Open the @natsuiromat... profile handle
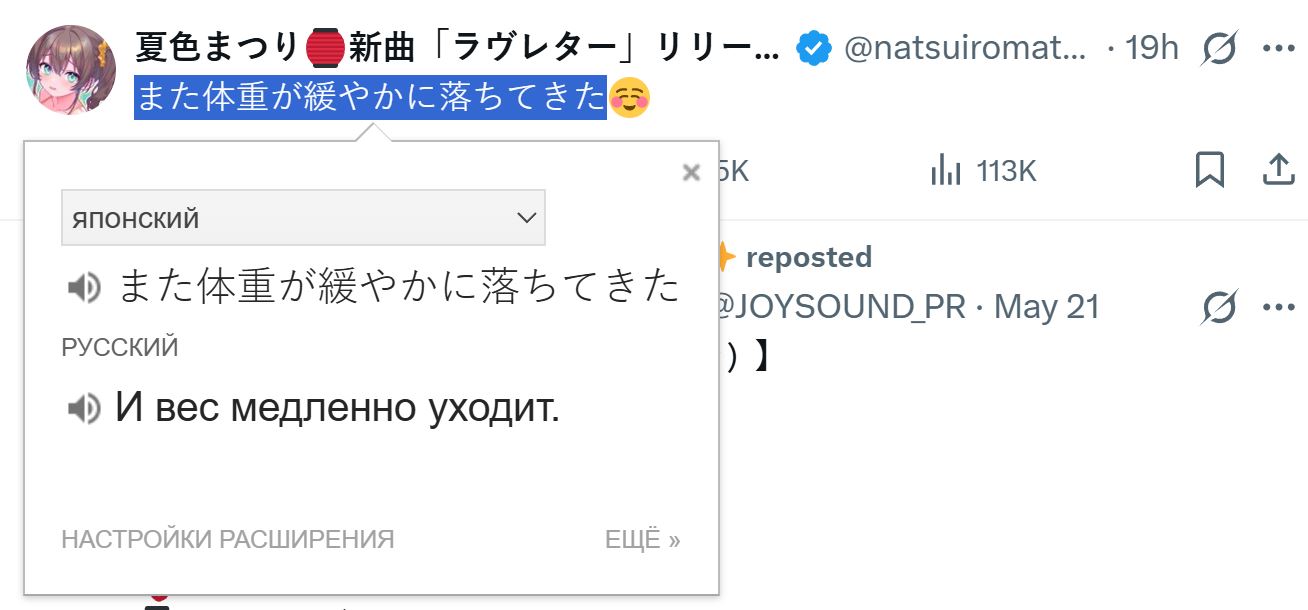This screenshot has height=610, width=1308. pyautogui.click(x=964, y=48)
